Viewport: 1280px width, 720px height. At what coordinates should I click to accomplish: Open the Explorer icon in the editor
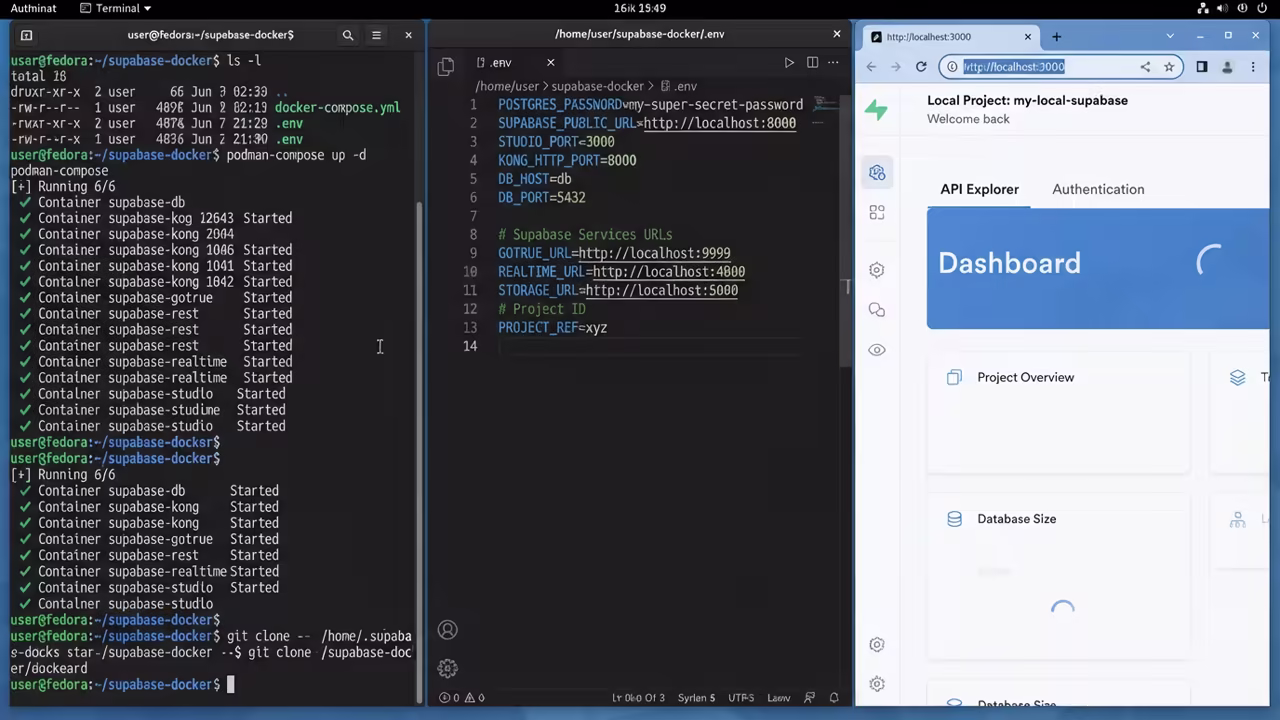446,67
